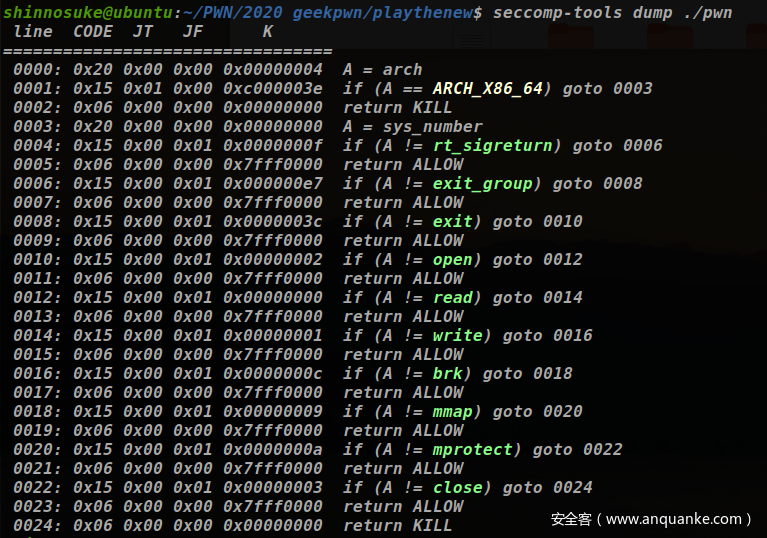This screenshot has height=538, width=767.
Task: Click 'return ALLOW' on line 0007
Action: [x=403, y=203]
